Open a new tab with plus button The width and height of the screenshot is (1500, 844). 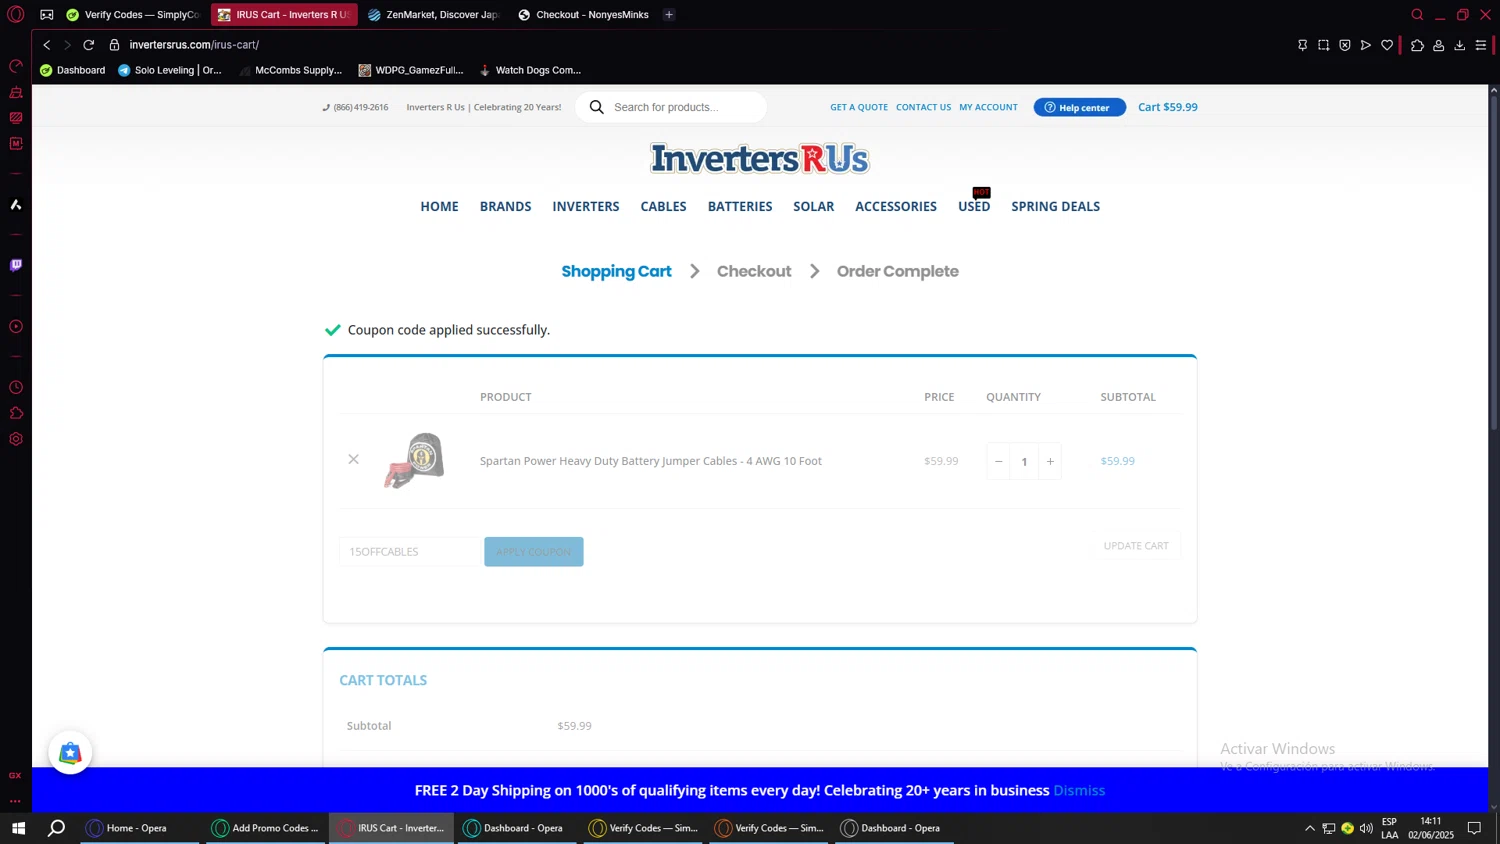point(669,15)
